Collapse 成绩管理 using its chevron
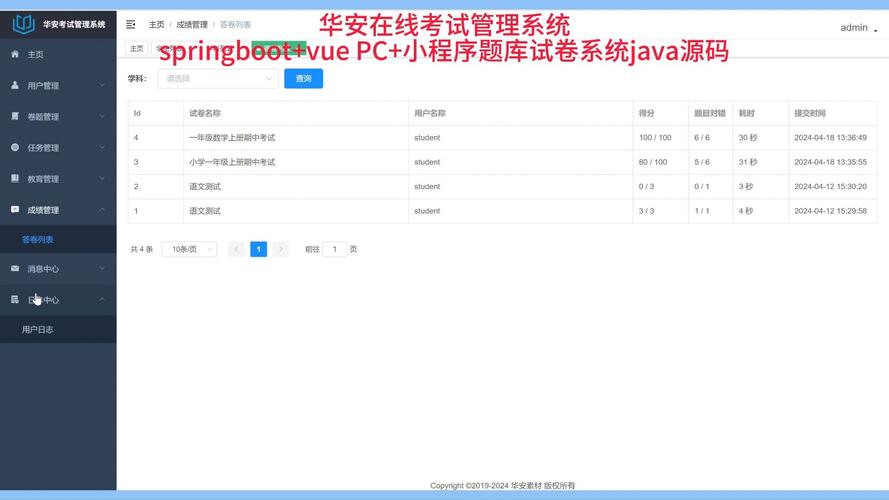 pos(102,210)
